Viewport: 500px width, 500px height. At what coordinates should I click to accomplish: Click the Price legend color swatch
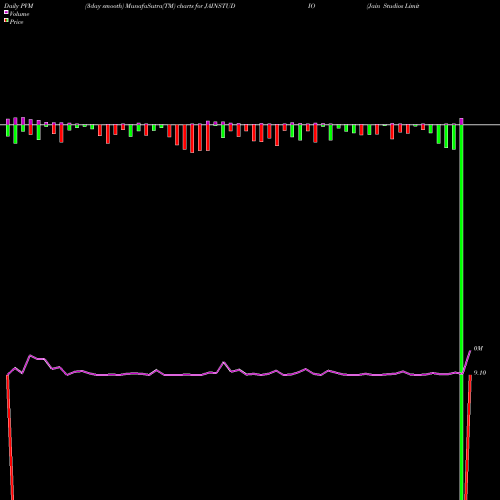pyautogui.click(x=6, y=21)
